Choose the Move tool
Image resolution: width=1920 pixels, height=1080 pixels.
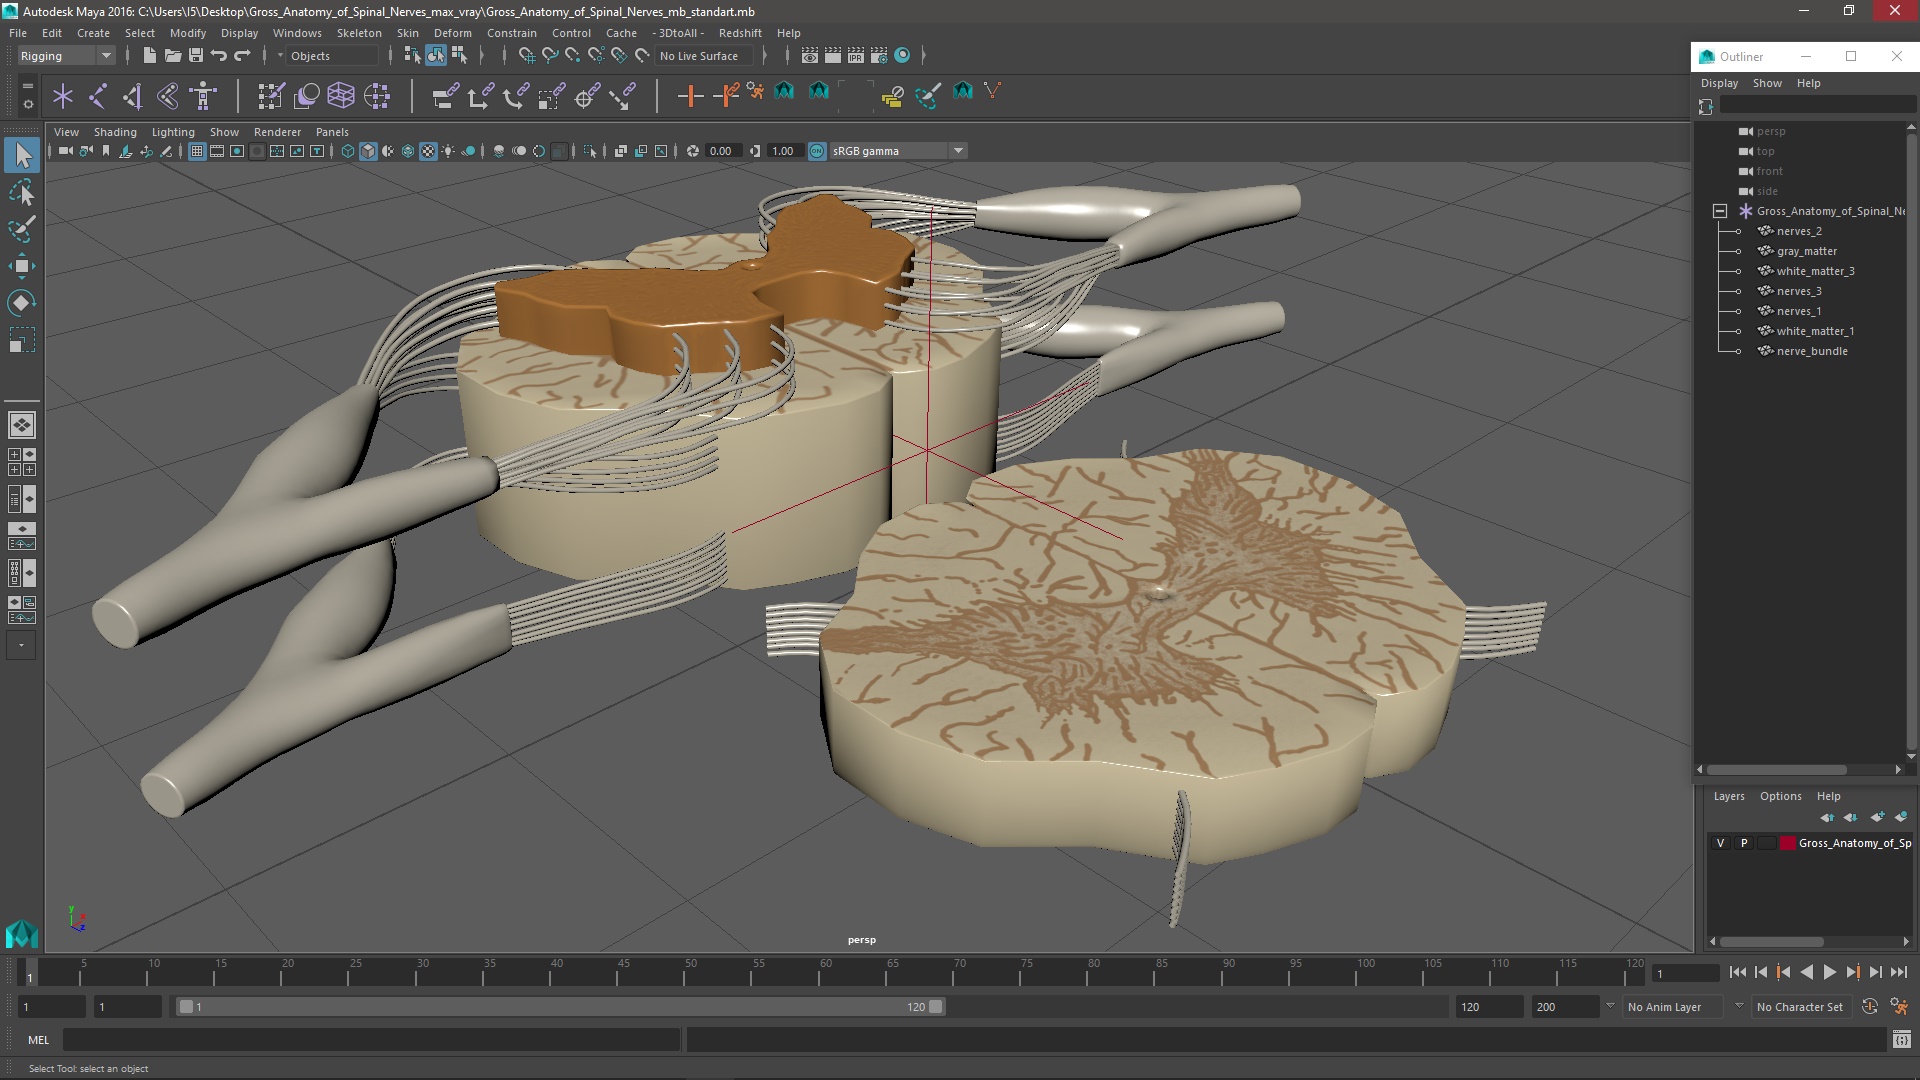coord(22,266)
